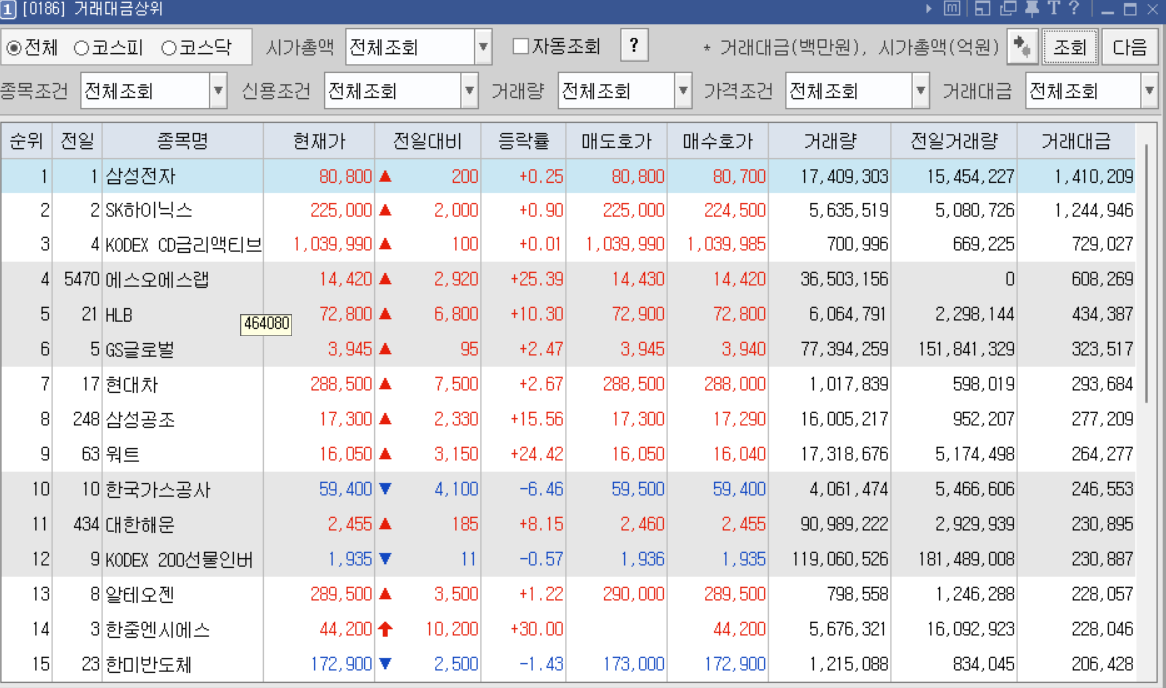Select the SK하이닉스 stock name
The width and height of the screenshot is (1166, 688).
click(149, 210)
